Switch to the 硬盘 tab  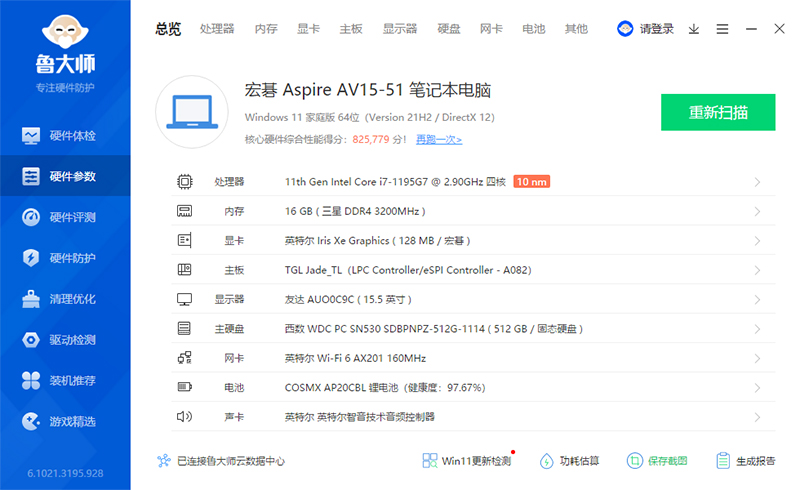point(449,29)
